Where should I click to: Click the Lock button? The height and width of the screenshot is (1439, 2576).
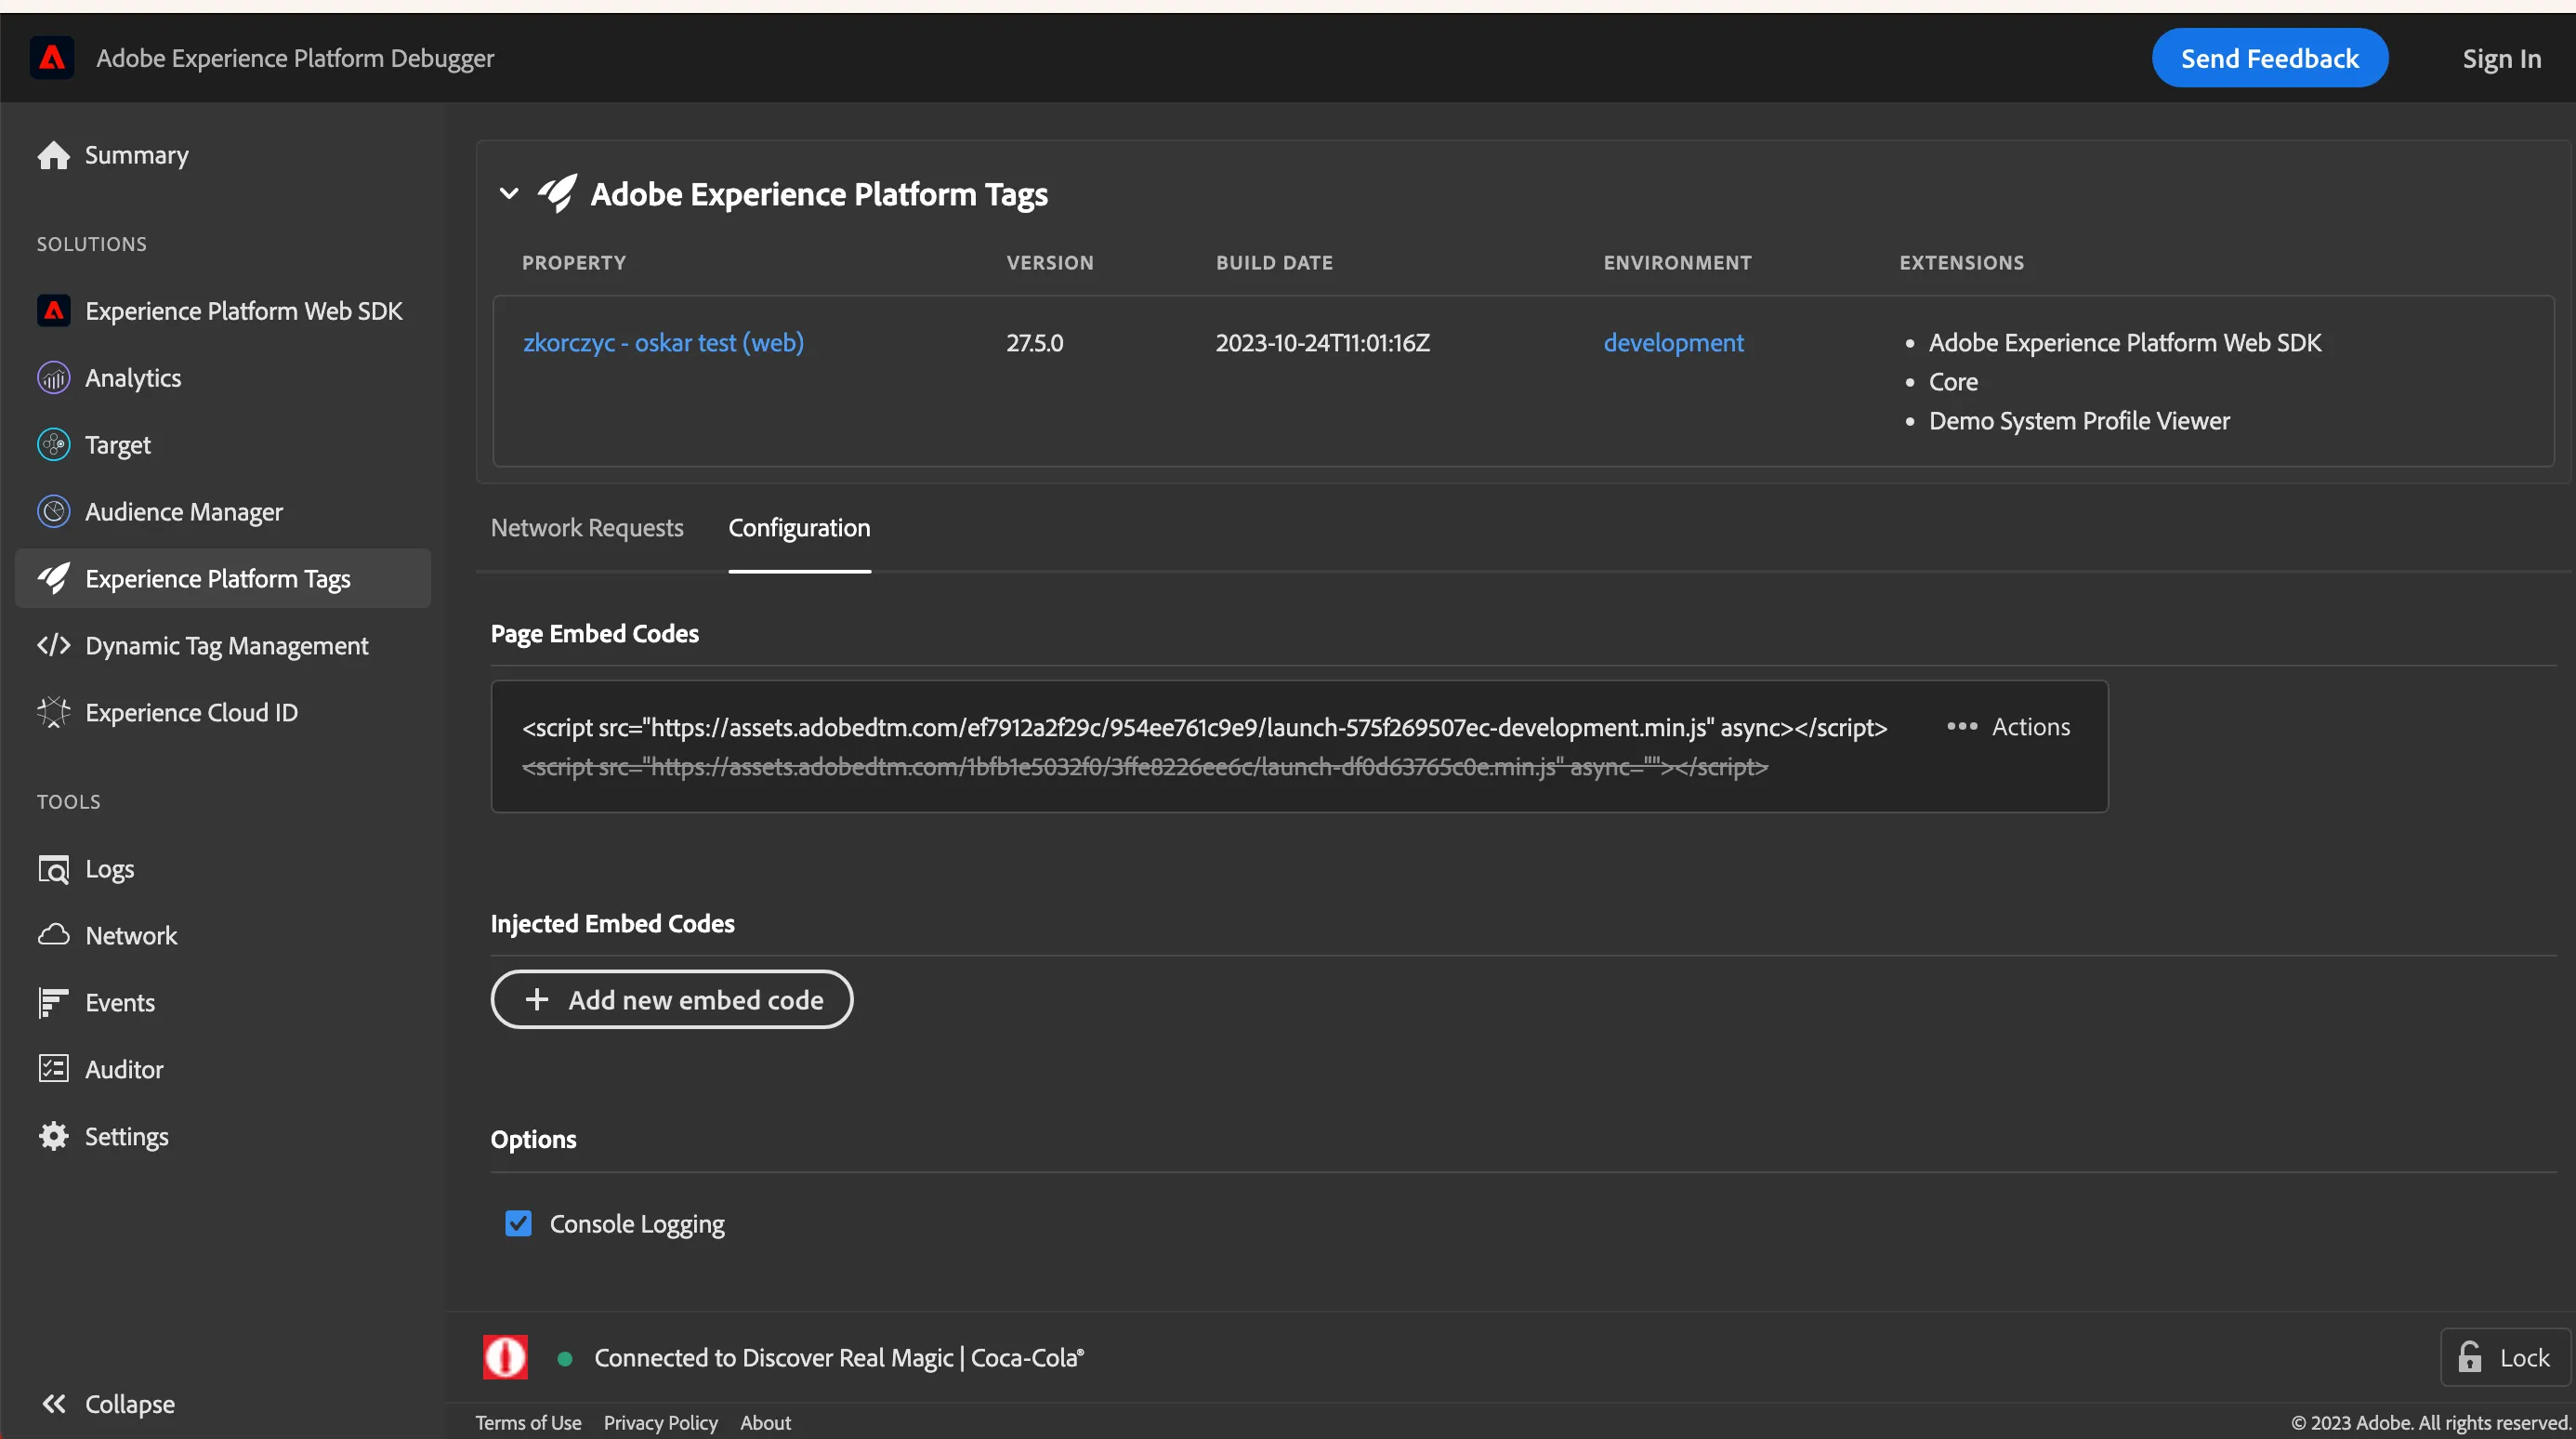[2505, 1357]
